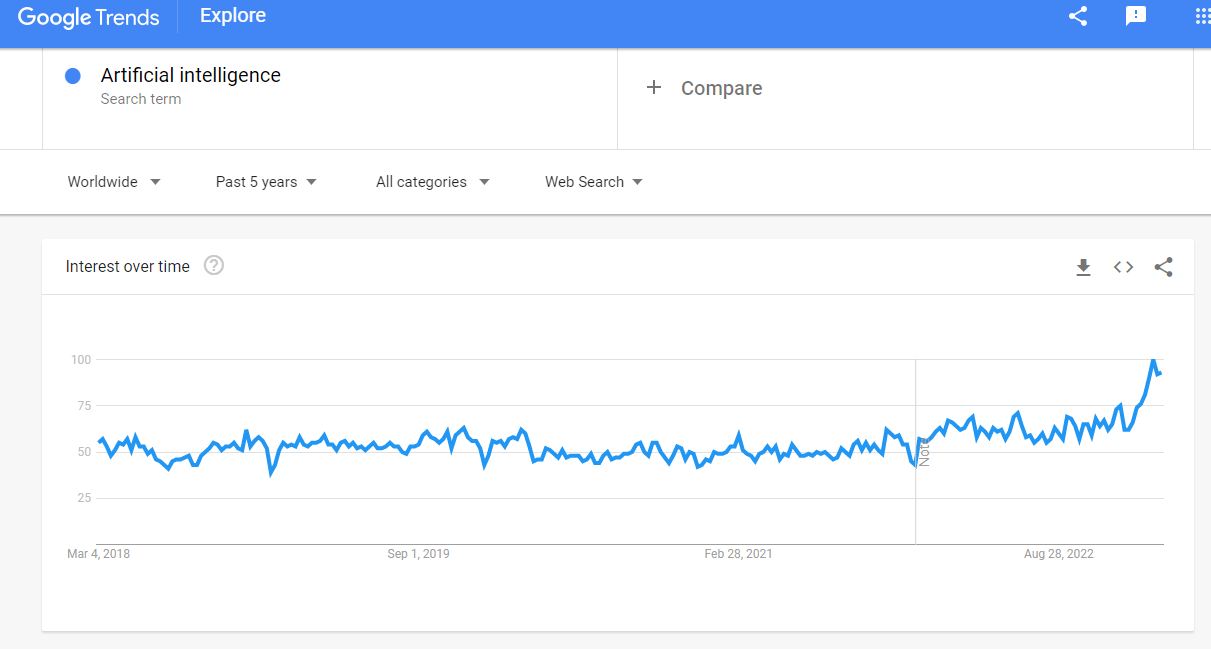Click the share icon in the header
Viewport: 1211px width, 649px height.
[1078, 16]
